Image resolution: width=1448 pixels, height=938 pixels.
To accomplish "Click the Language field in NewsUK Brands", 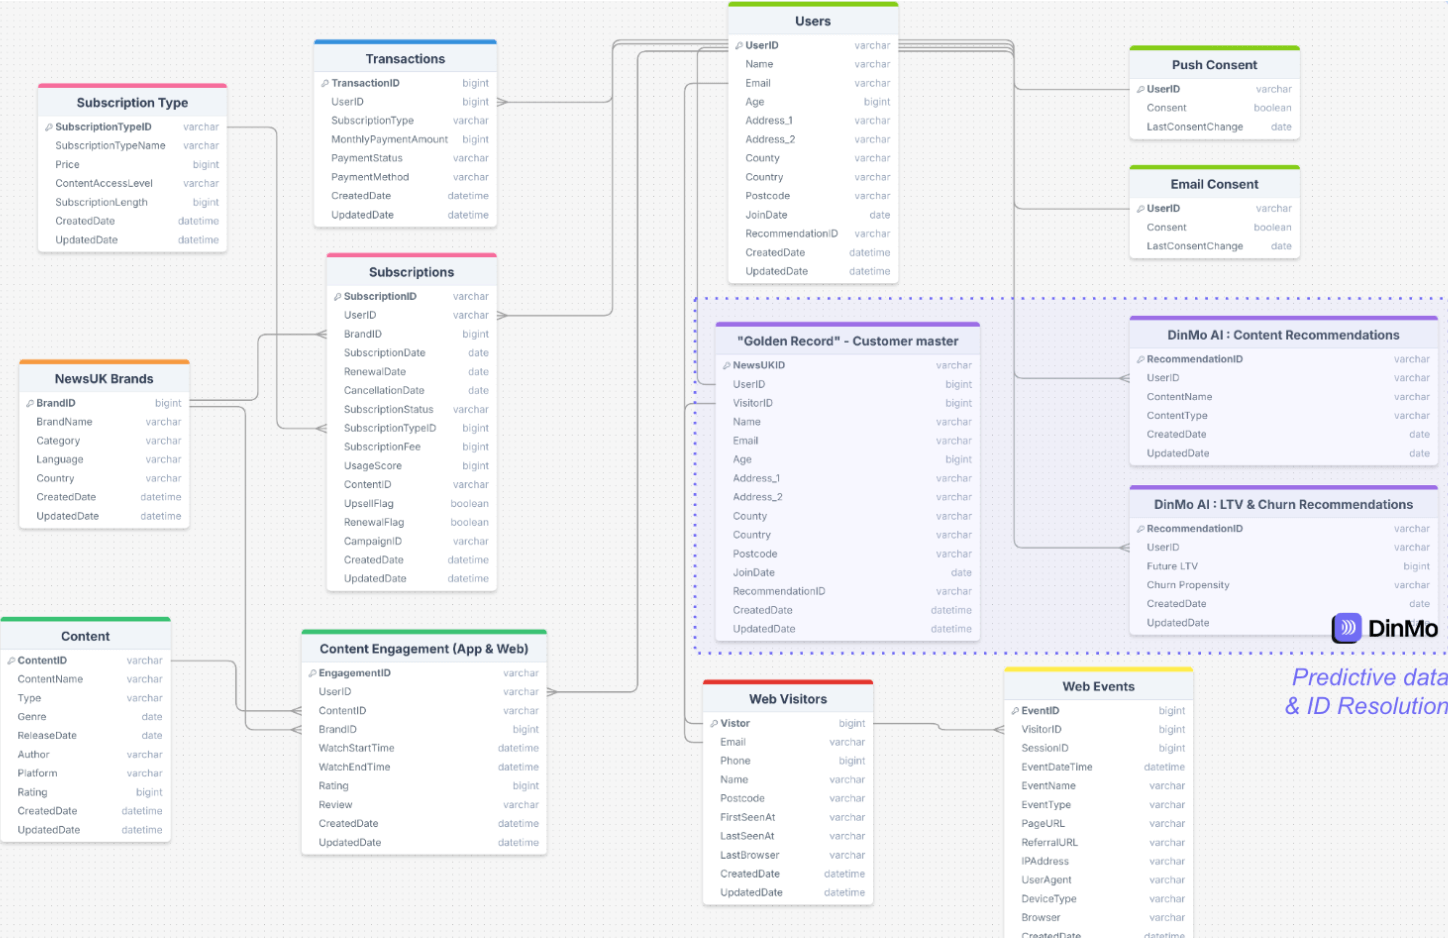I will pyautogui.click(x=104, y=460).
